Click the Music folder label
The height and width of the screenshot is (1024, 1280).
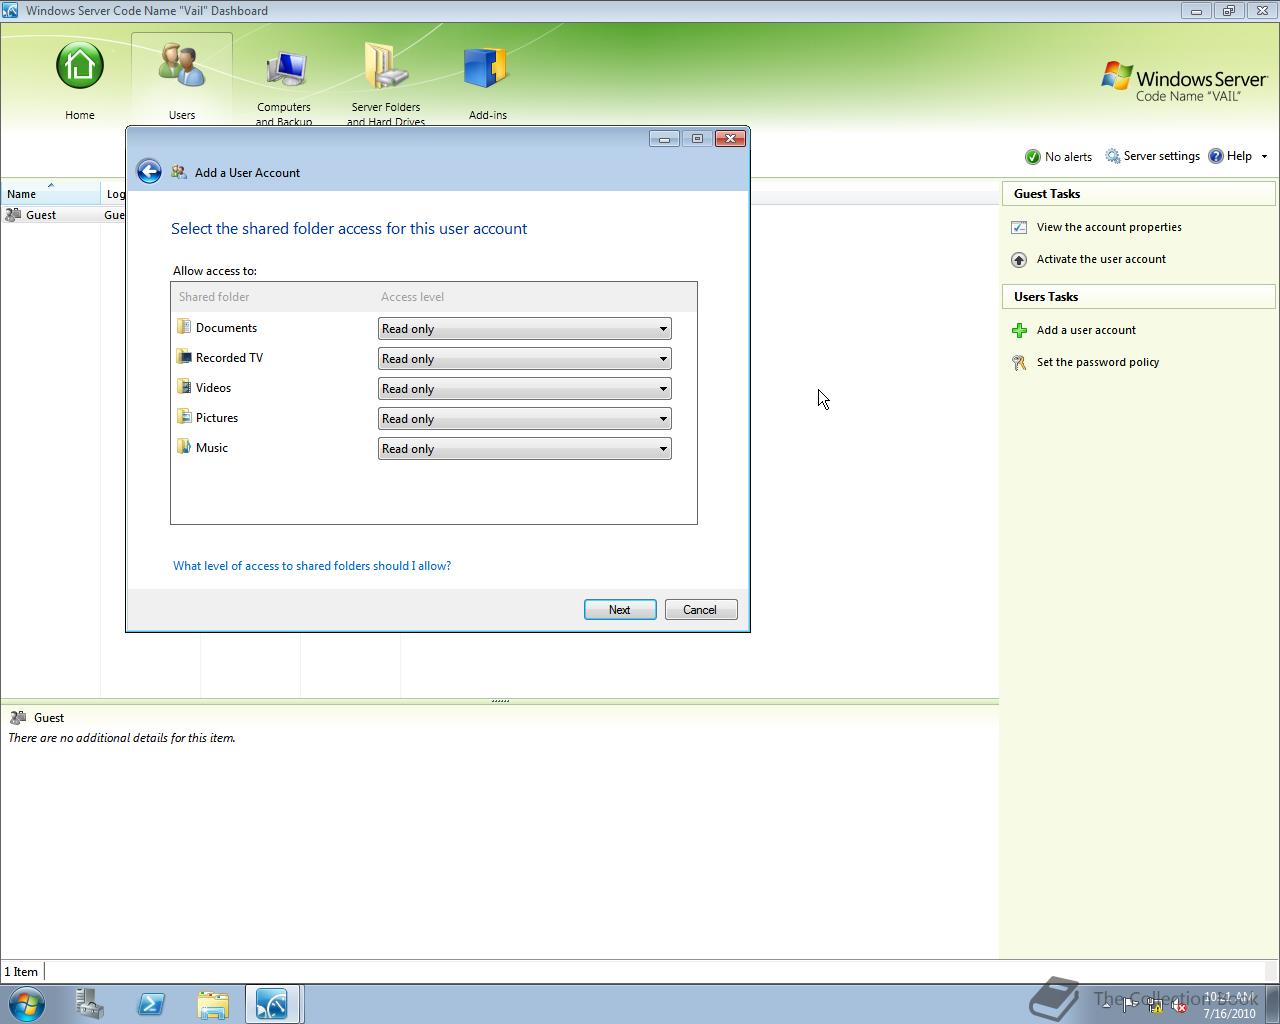(212, 448)
